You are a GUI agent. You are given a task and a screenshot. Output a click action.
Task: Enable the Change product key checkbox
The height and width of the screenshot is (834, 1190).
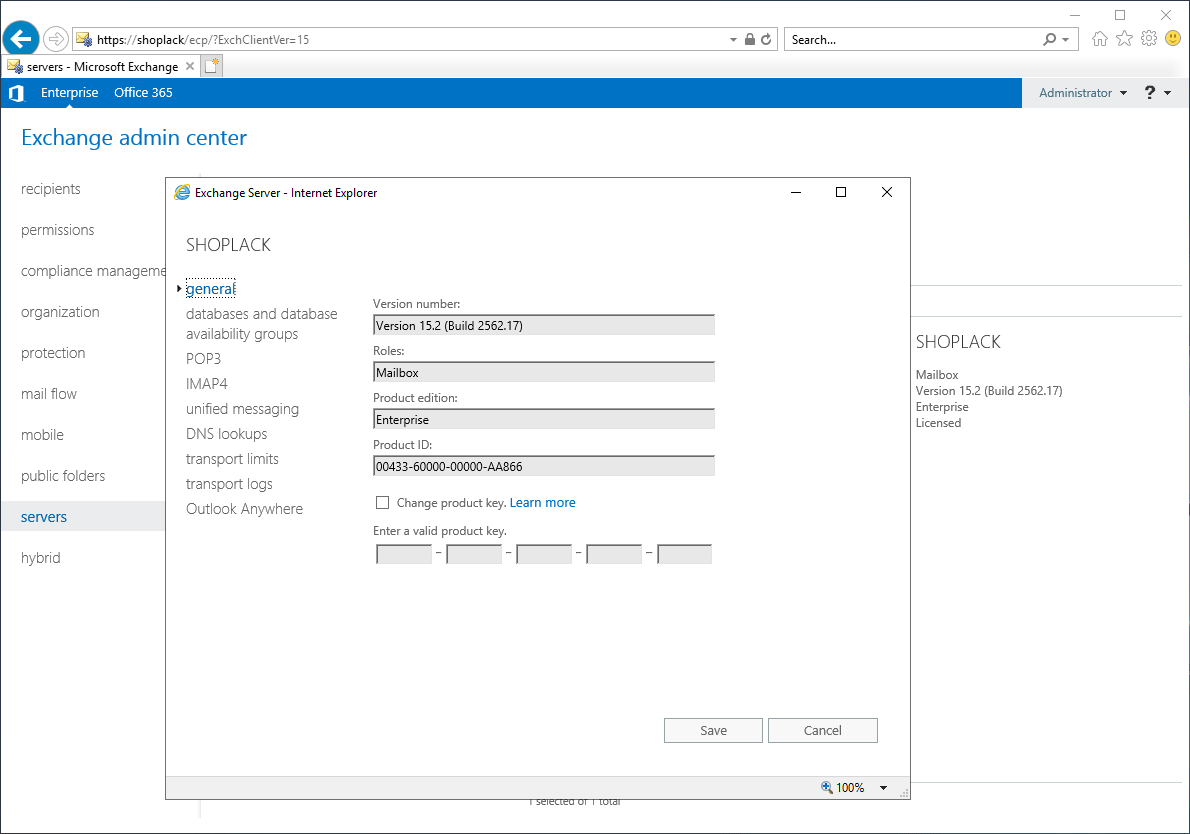382,503
